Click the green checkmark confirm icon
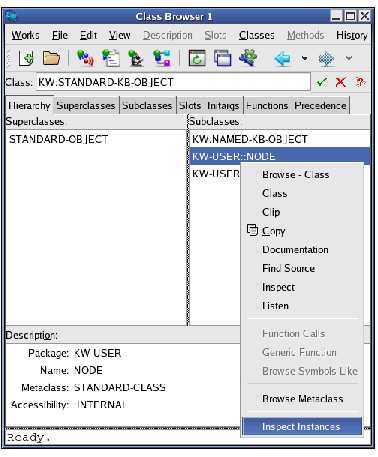This screenshot has width=378, height=457. (x=322, y=82)
